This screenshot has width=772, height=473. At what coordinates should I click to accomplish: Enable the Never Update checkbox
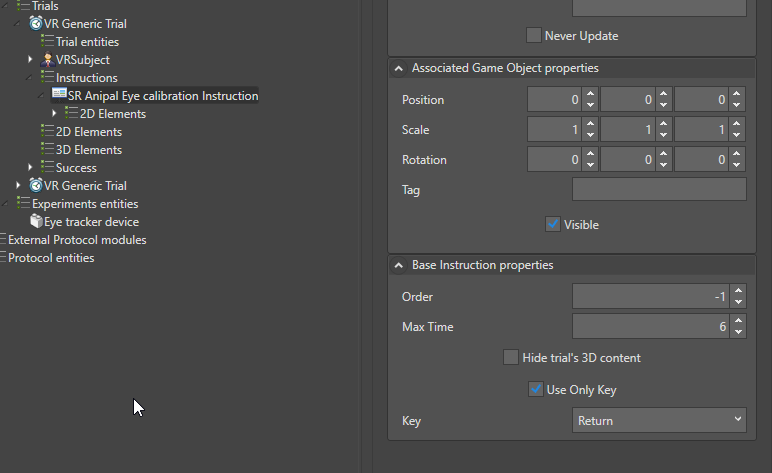(534, 35)
